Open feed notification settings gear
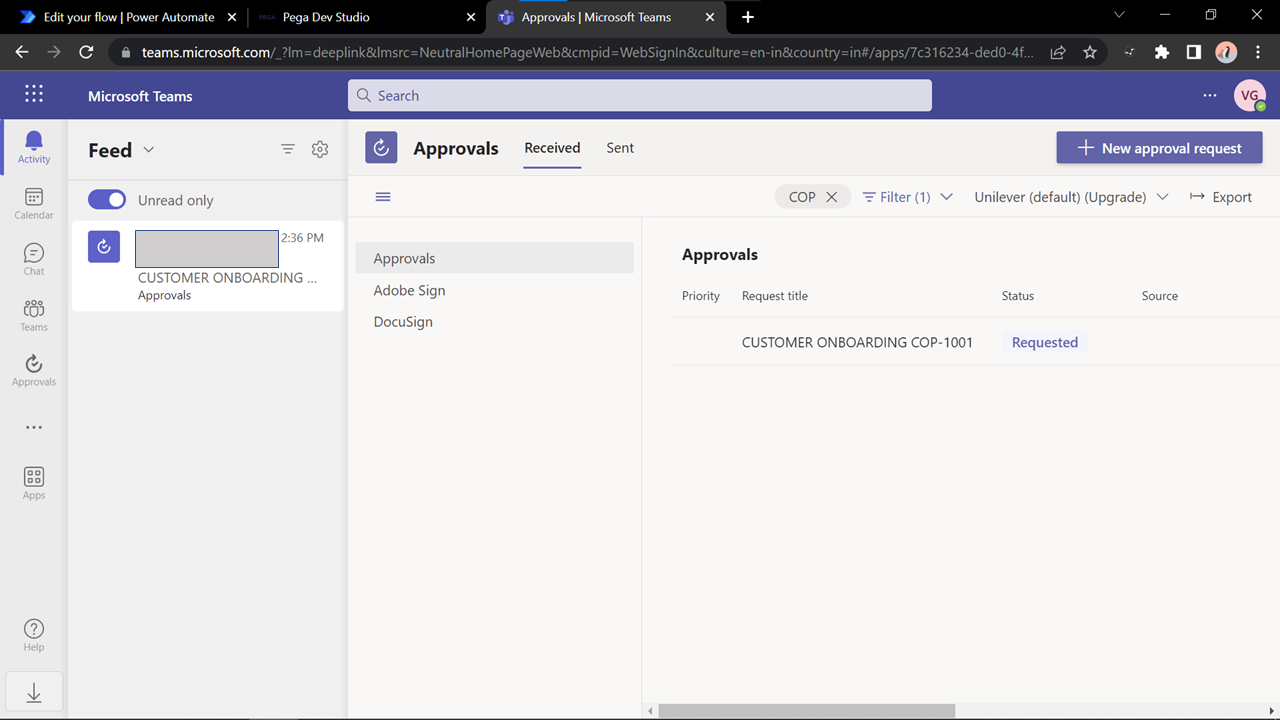The width and height of the screenshot is (1280, 720). 320,149
